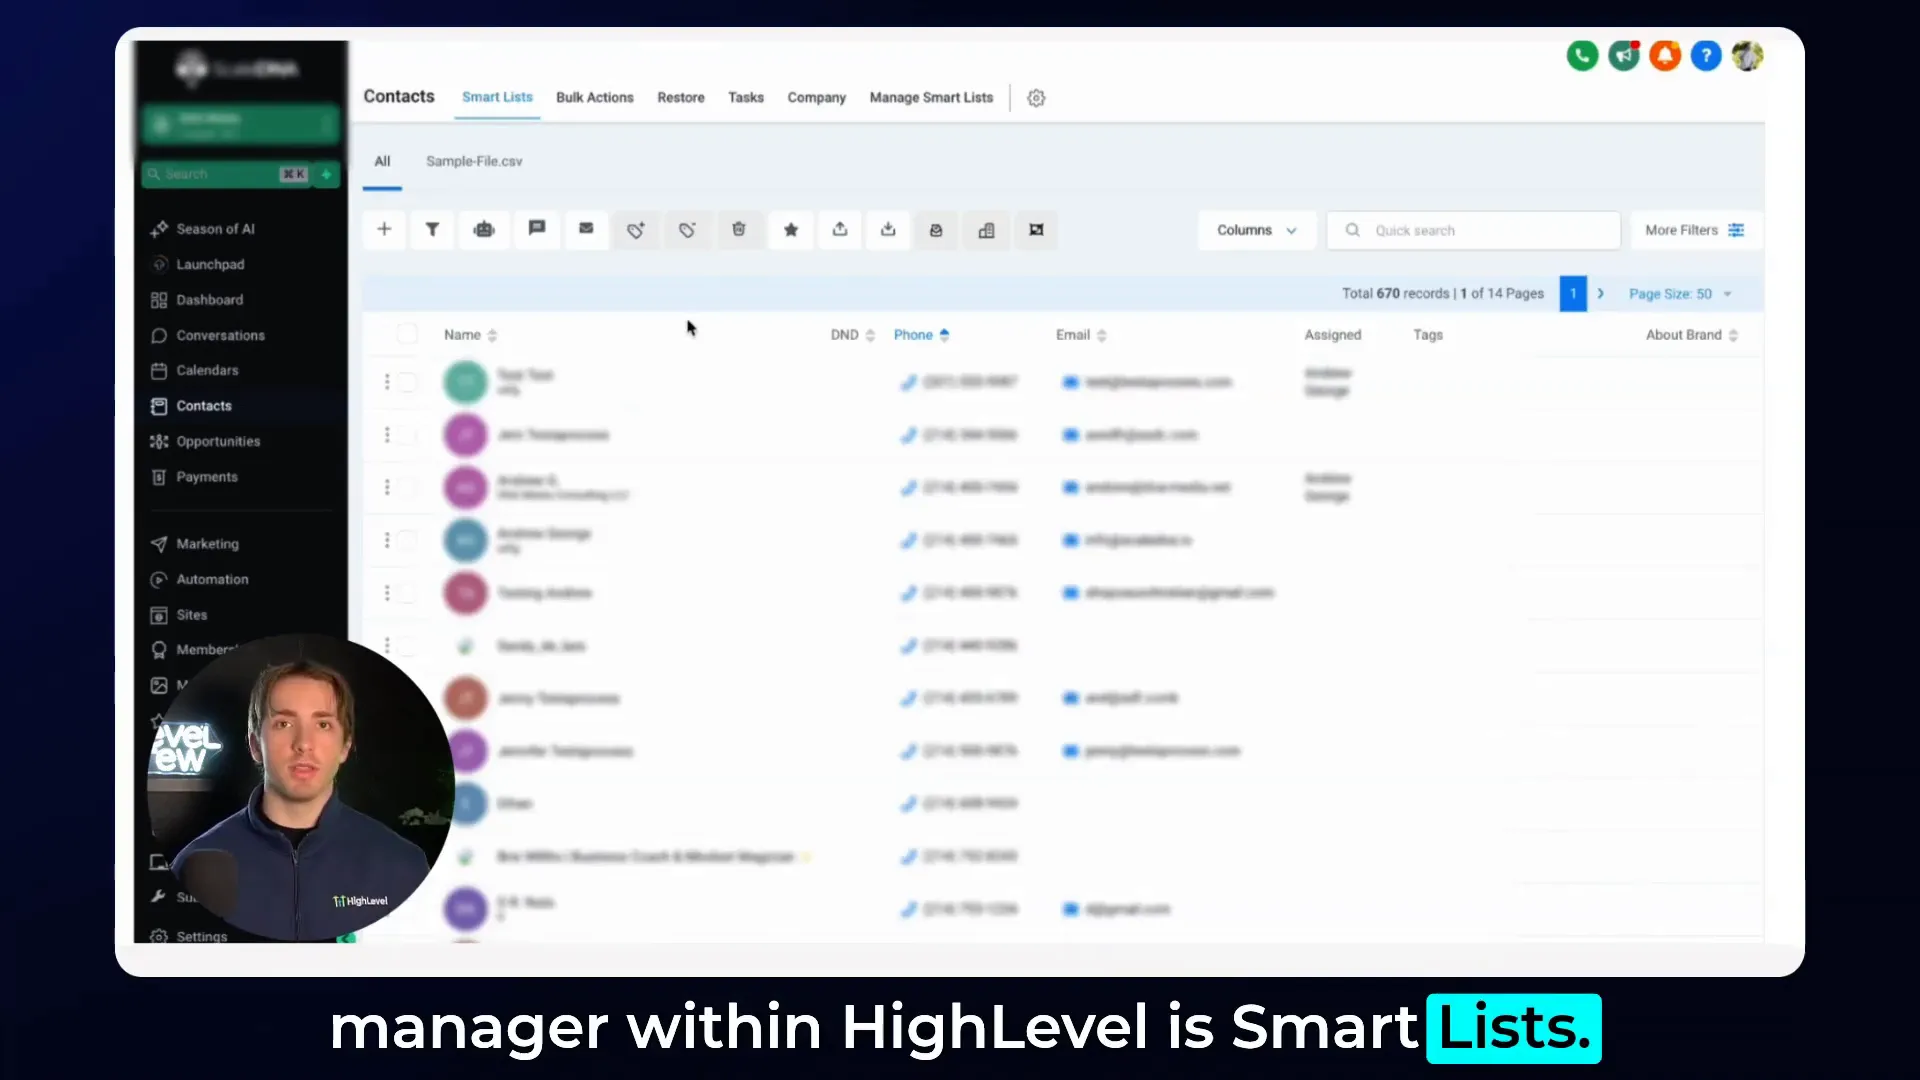Click the green plus quick-add in sidebar

(x=326, y=174)
